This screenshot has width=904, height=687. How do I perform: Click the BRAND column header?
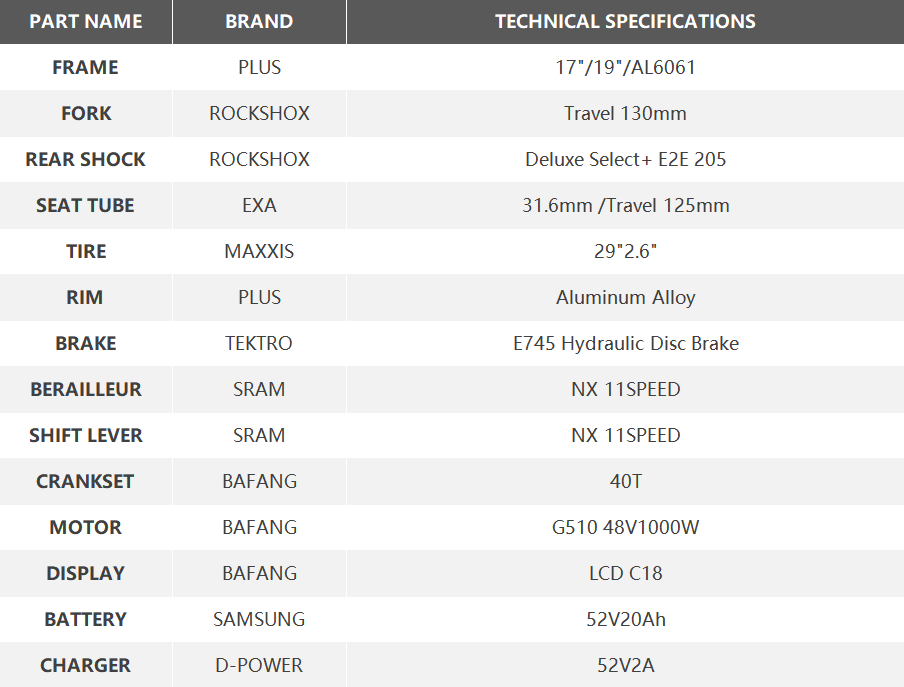coord(259,21)
